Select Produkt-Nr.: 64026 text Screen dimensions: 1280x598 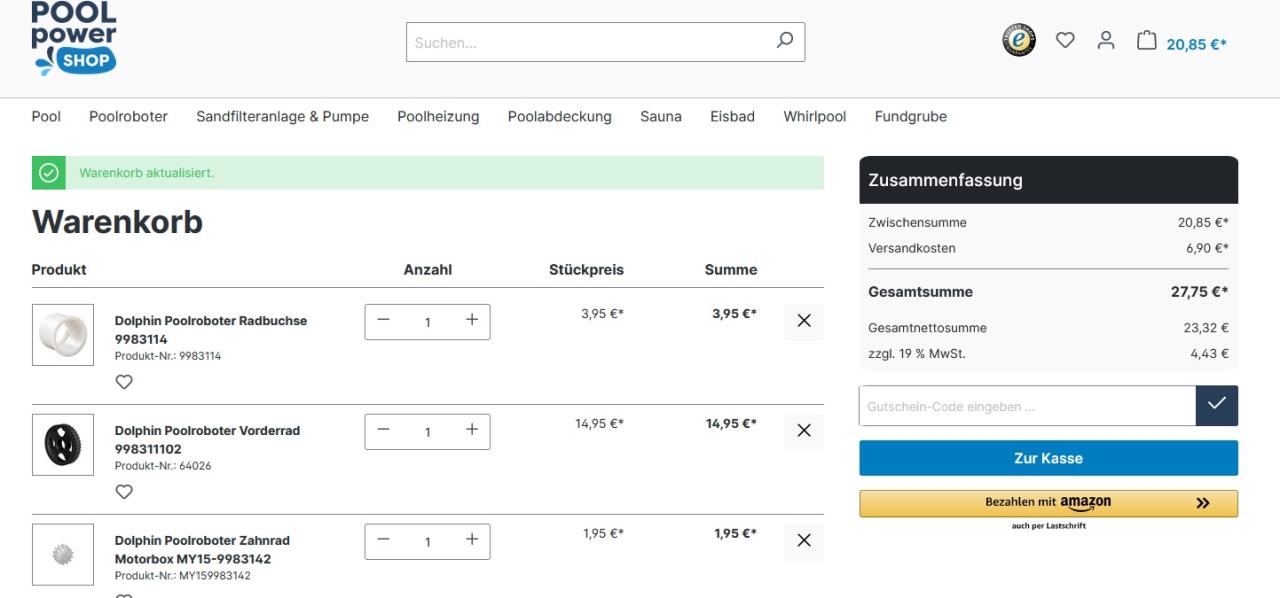163,466
